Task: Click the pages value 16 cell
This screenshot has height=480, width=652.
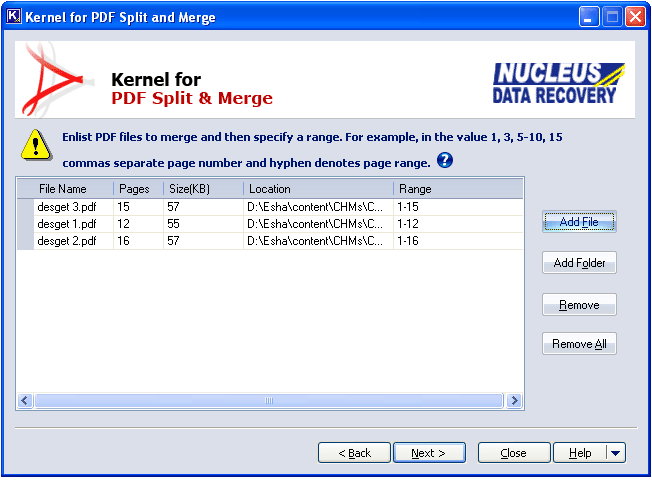Action: coord(138,241)
